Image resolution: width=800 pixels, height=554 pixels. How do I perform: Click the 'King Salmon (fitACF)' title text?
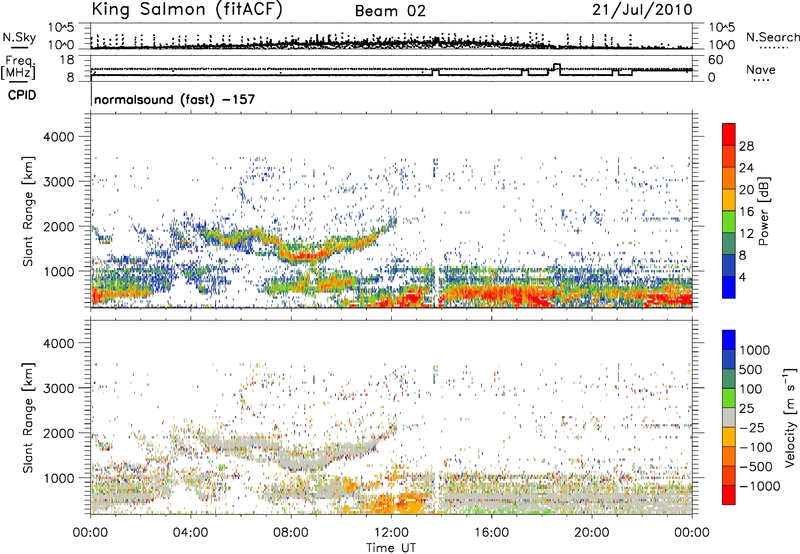point(187,9)
